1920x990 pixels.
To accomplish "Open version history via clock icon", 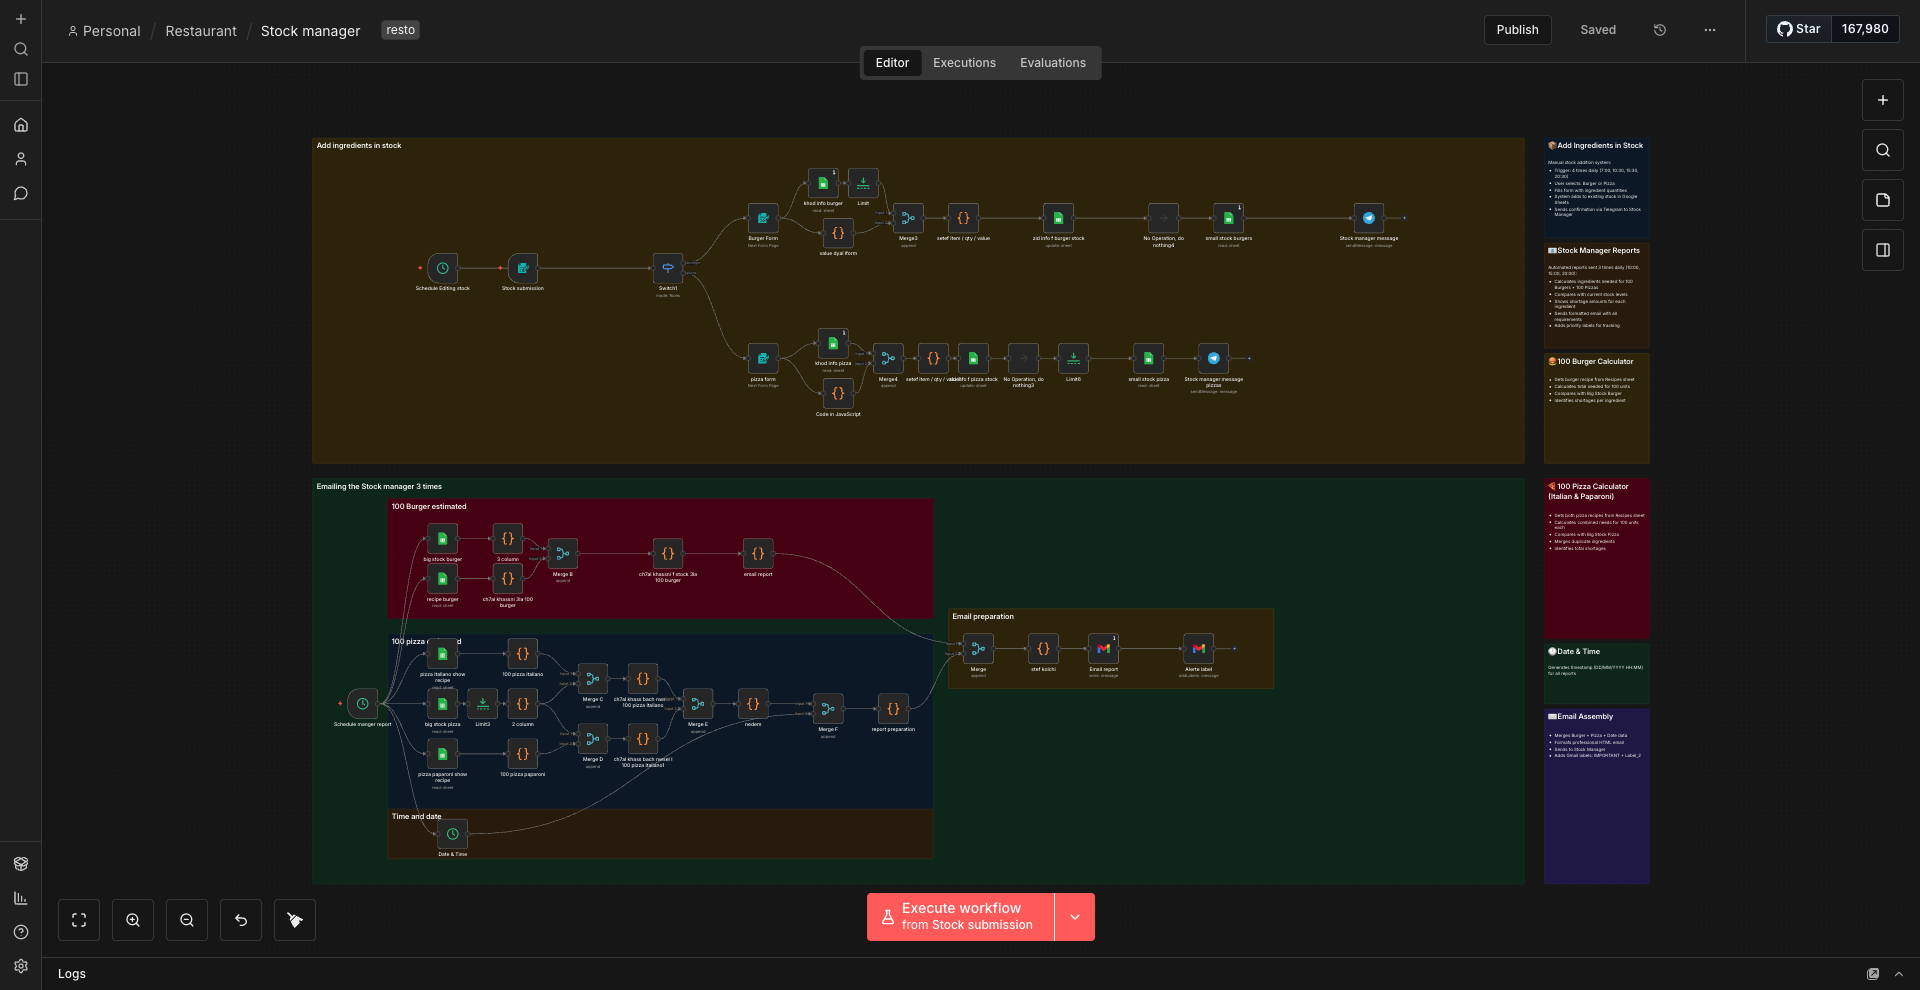I will (x=1660, y=30).
